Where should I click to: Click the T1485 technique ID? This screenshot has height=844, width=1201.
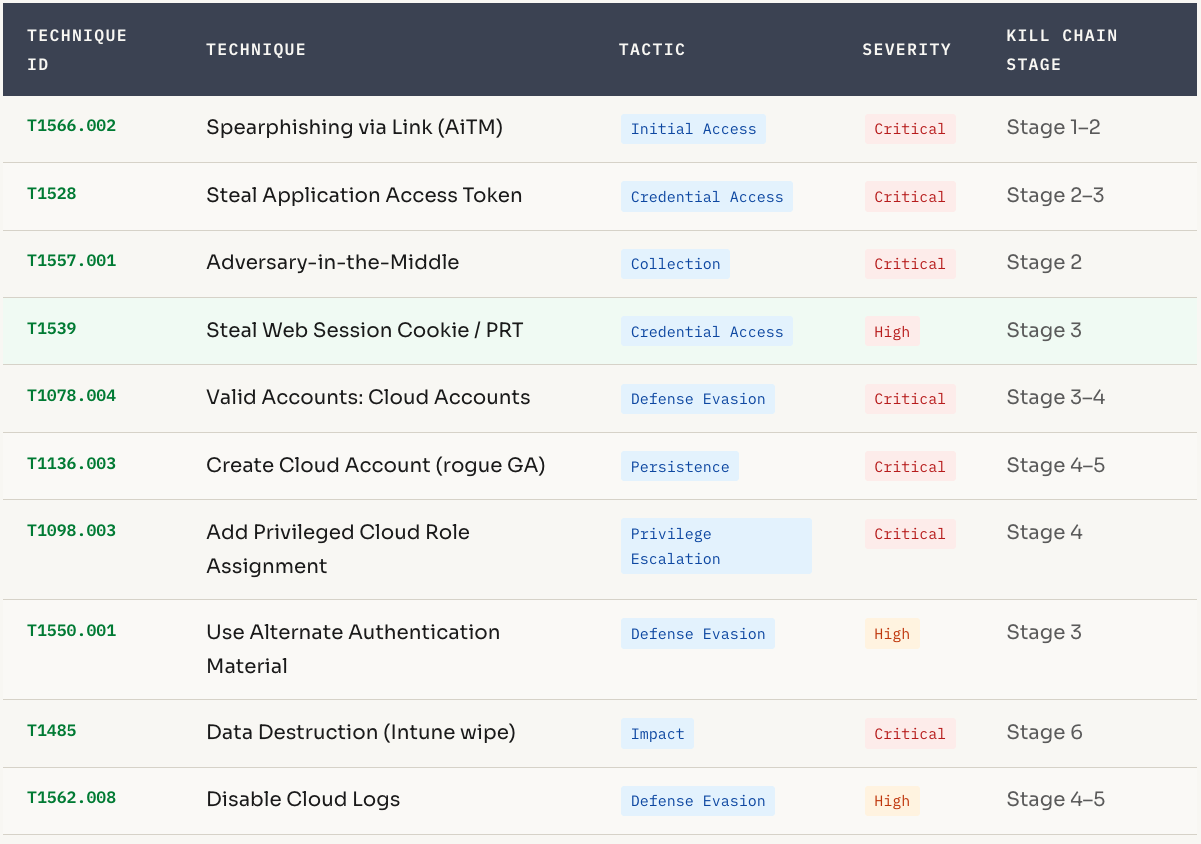point(52,731)
